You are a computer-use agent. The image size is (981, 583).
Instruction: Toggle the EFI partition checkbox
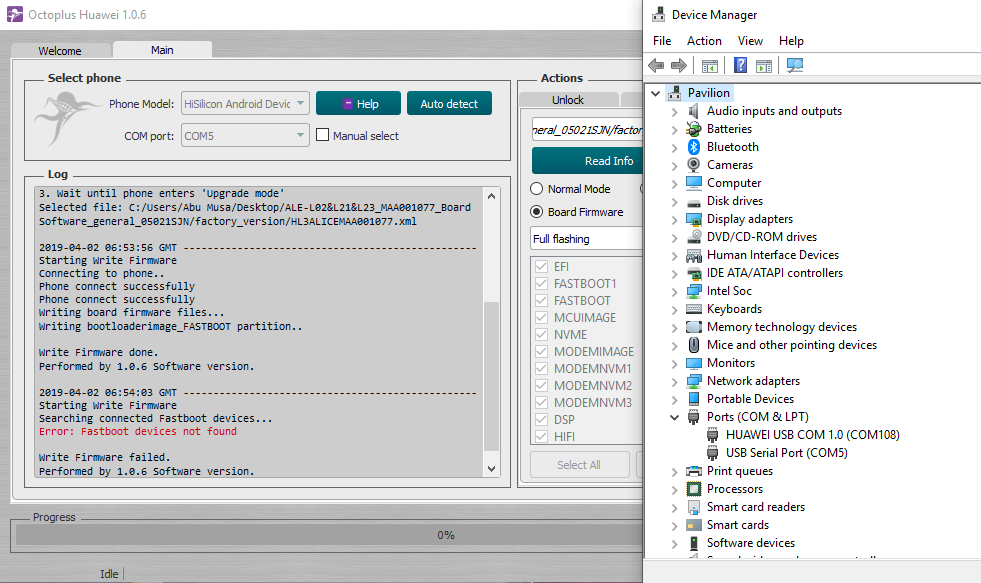pos(542,266)
